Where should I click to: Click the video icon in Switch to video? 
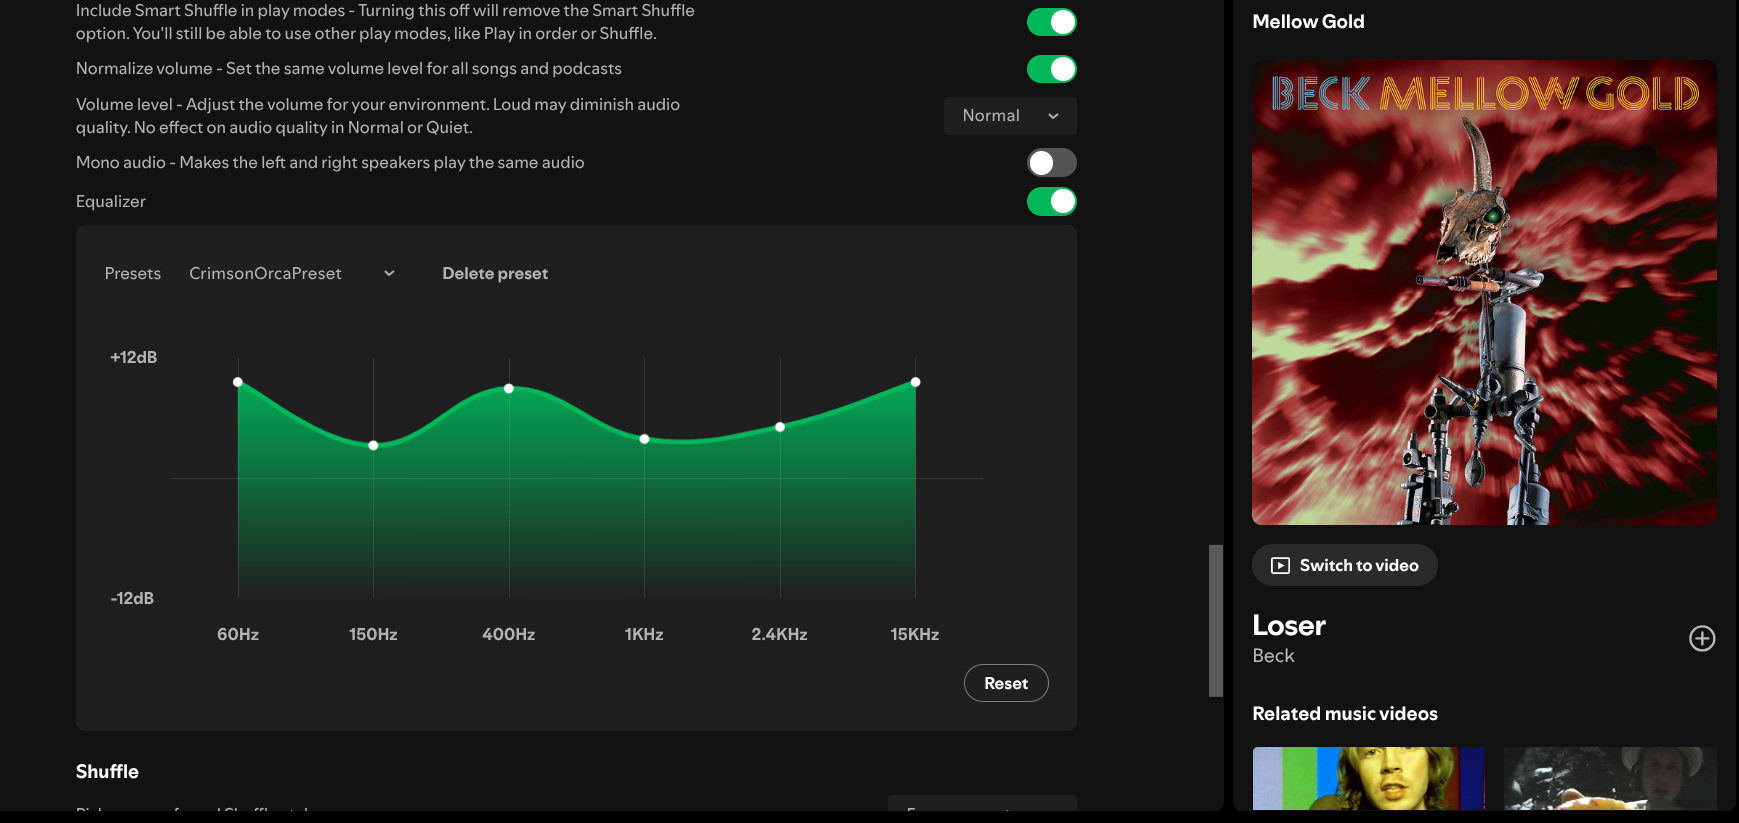pos(1280,566)
